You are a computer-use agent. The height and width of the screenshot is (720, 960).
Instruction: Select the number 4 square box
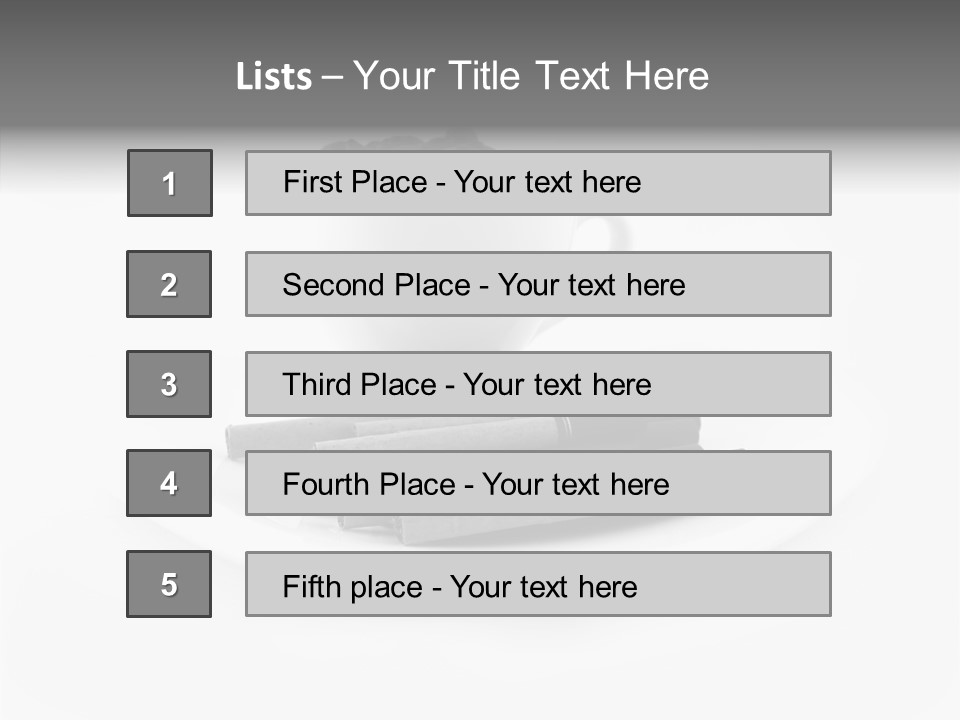[169, 483]
